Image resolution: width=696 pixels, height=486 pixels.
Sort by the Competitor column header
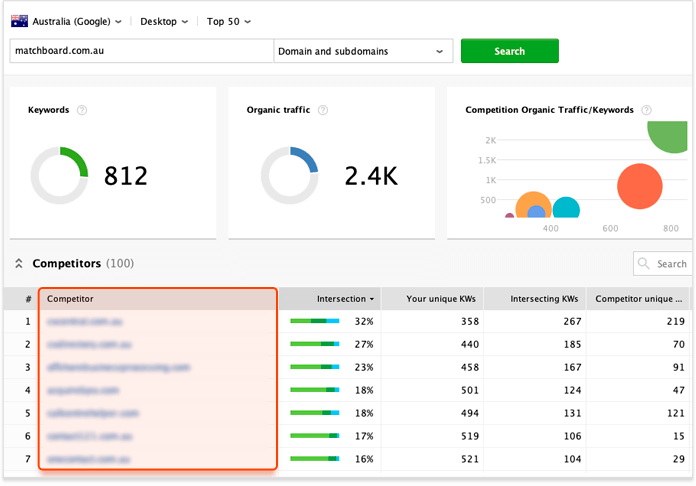[158, 299]
